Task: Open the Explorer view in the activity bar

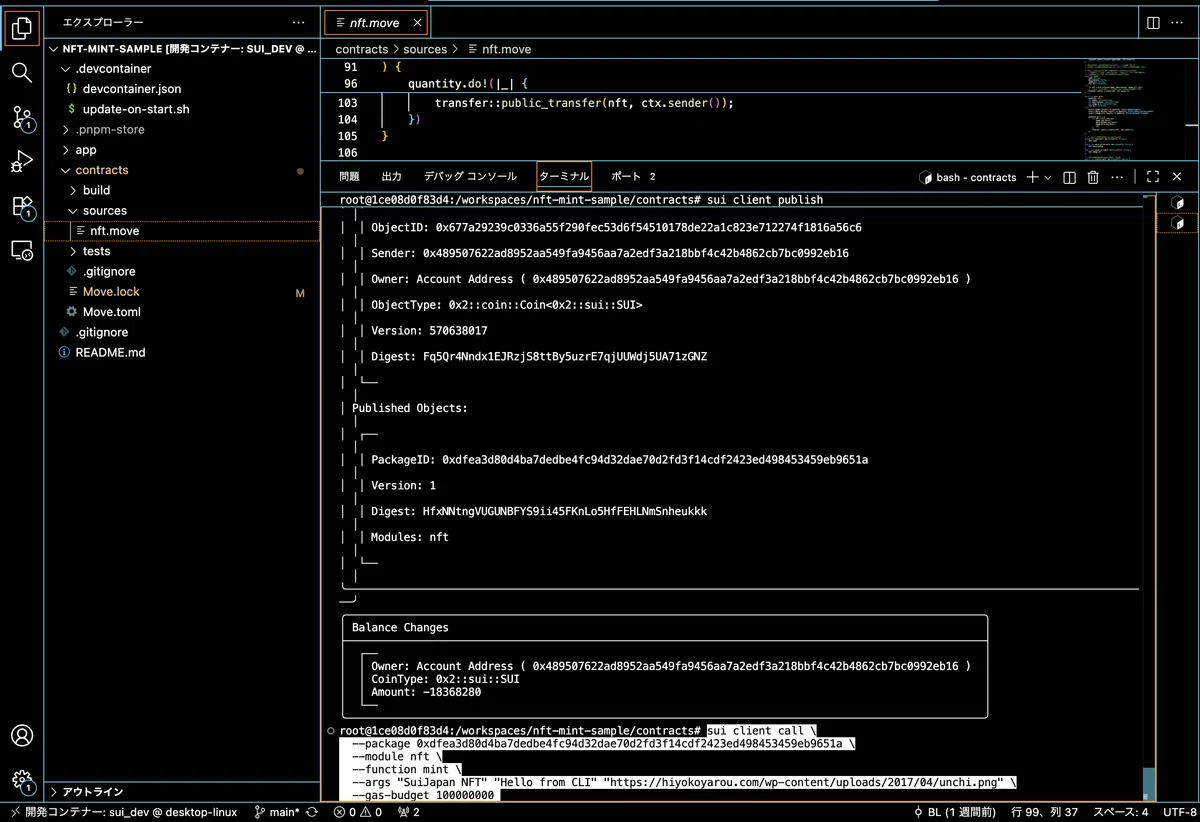Action: coord(22,28)
